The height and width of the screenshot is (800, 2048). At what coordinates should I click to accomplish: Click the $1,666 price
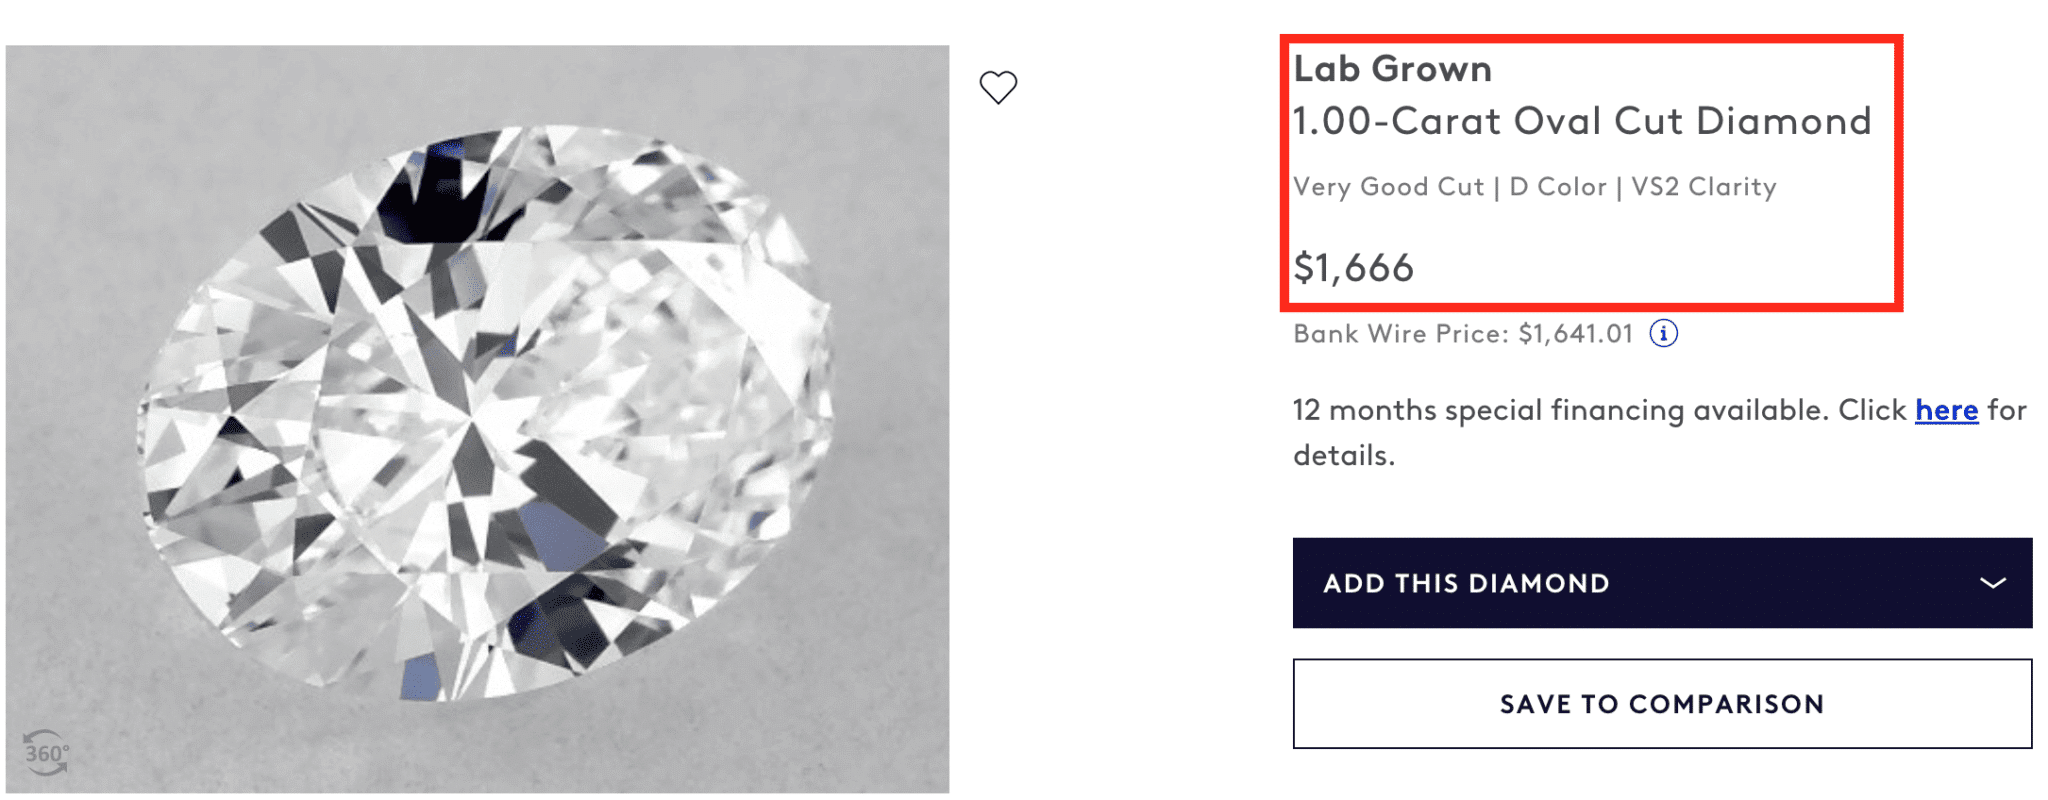[1353, 268]
